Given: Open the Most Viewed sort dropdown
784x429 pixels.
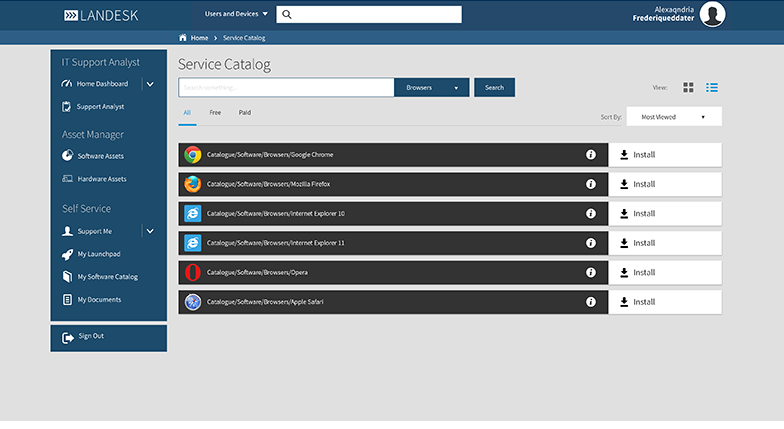Looking at the screenshot, I should (x=673, y=117).
